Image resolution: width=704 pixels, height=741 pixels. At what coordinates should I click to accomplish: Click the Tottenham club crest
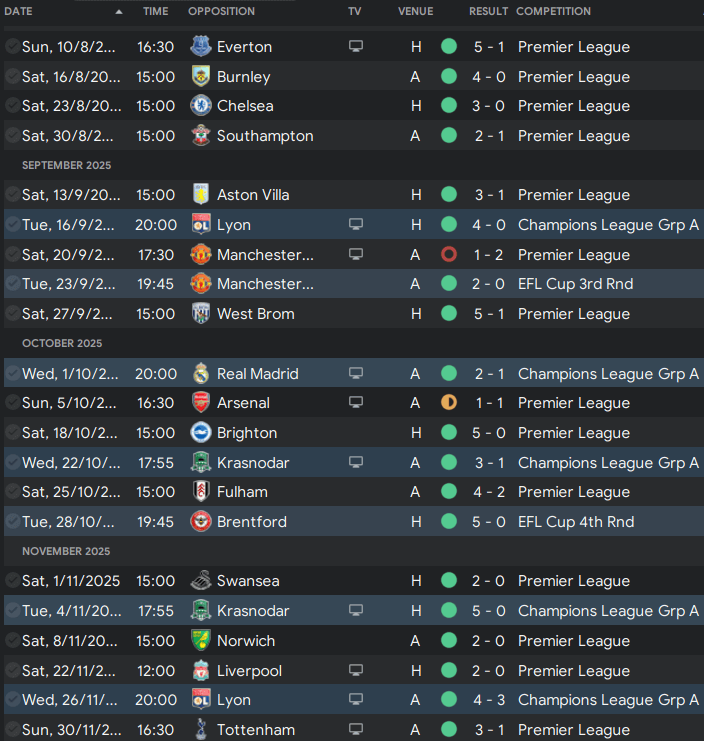pyautogui.click(x=201, y=729)
